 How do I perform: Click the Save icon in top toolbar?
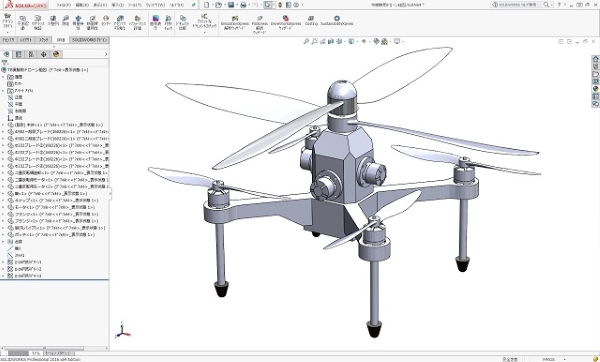coord(231,5)
